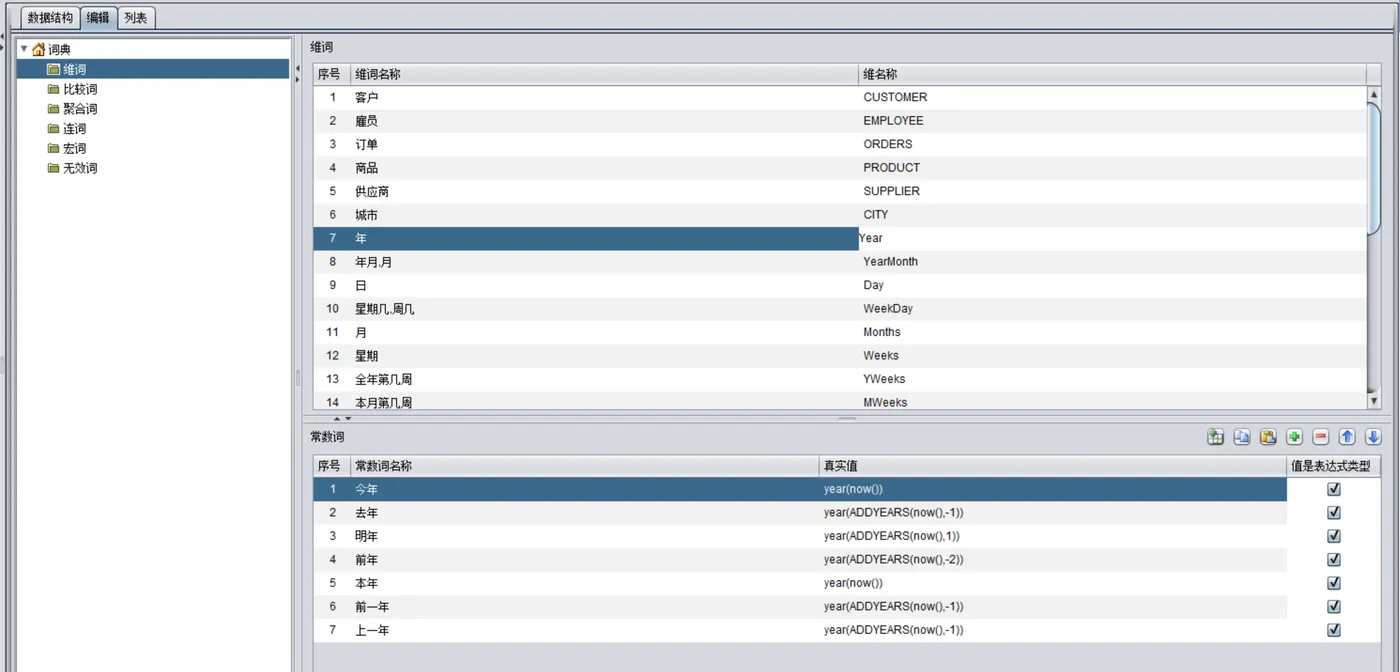Click the copy icon in 常数词 toolbar
Viewport: 1400px width, 672px height.
click(1241, 437)
